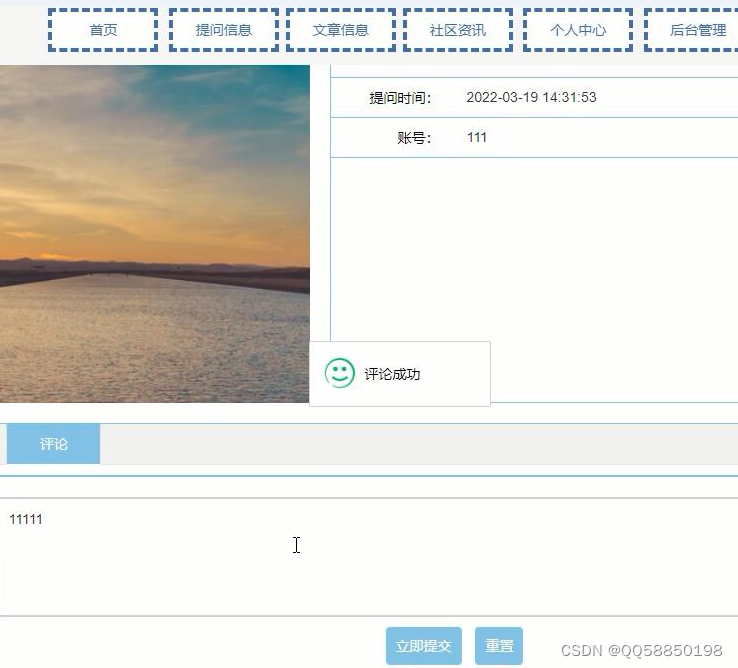Open 后台管理 navigation item
This screenshot has width=738, height=668.
coord(691,30)
